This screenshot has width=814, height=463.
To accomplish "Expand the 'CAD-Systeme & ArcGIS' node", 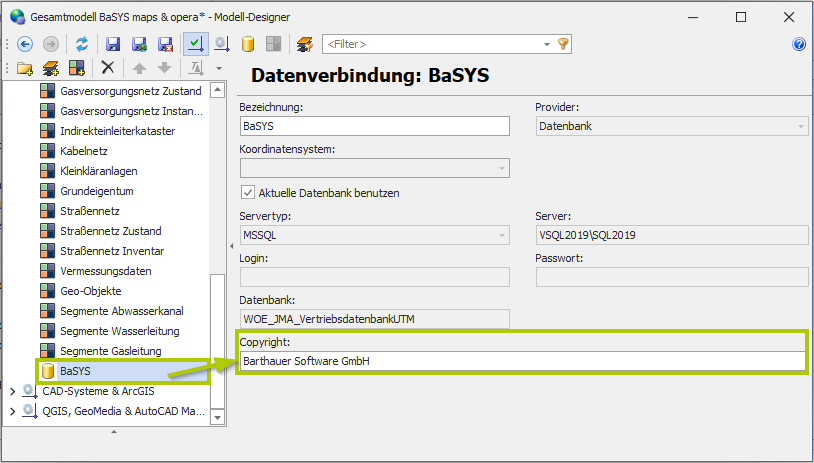I will [x=12, y=391].
